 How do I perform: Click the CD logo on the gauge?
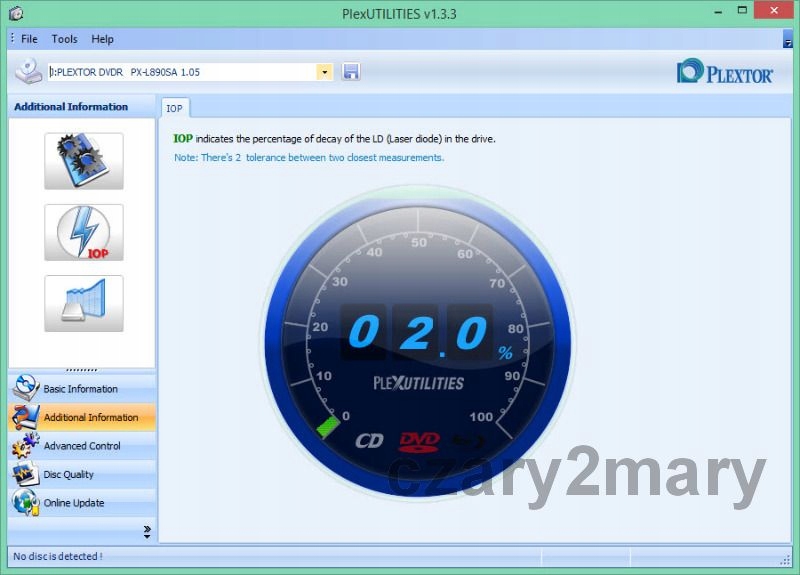coord(369,441)
